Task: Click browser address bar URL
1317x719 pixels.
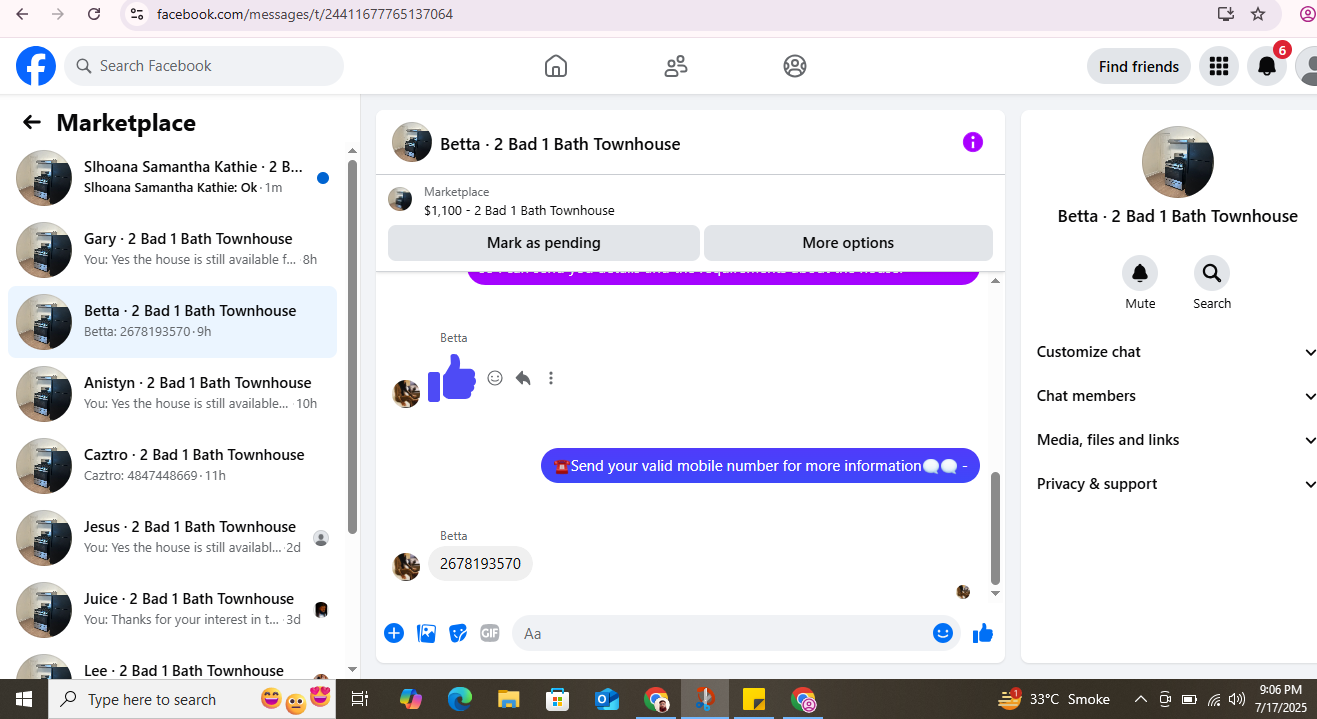Action: [305, 14]
